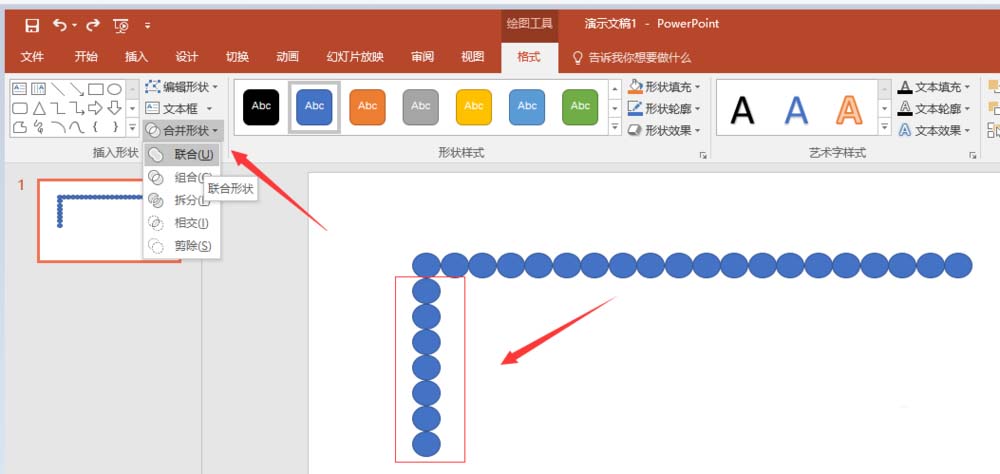Switch to the 开始 ribbon tab
Image resolution: width=1000 pixels, height=474 pixels.
pyautogui.click(x=85, y=57)
